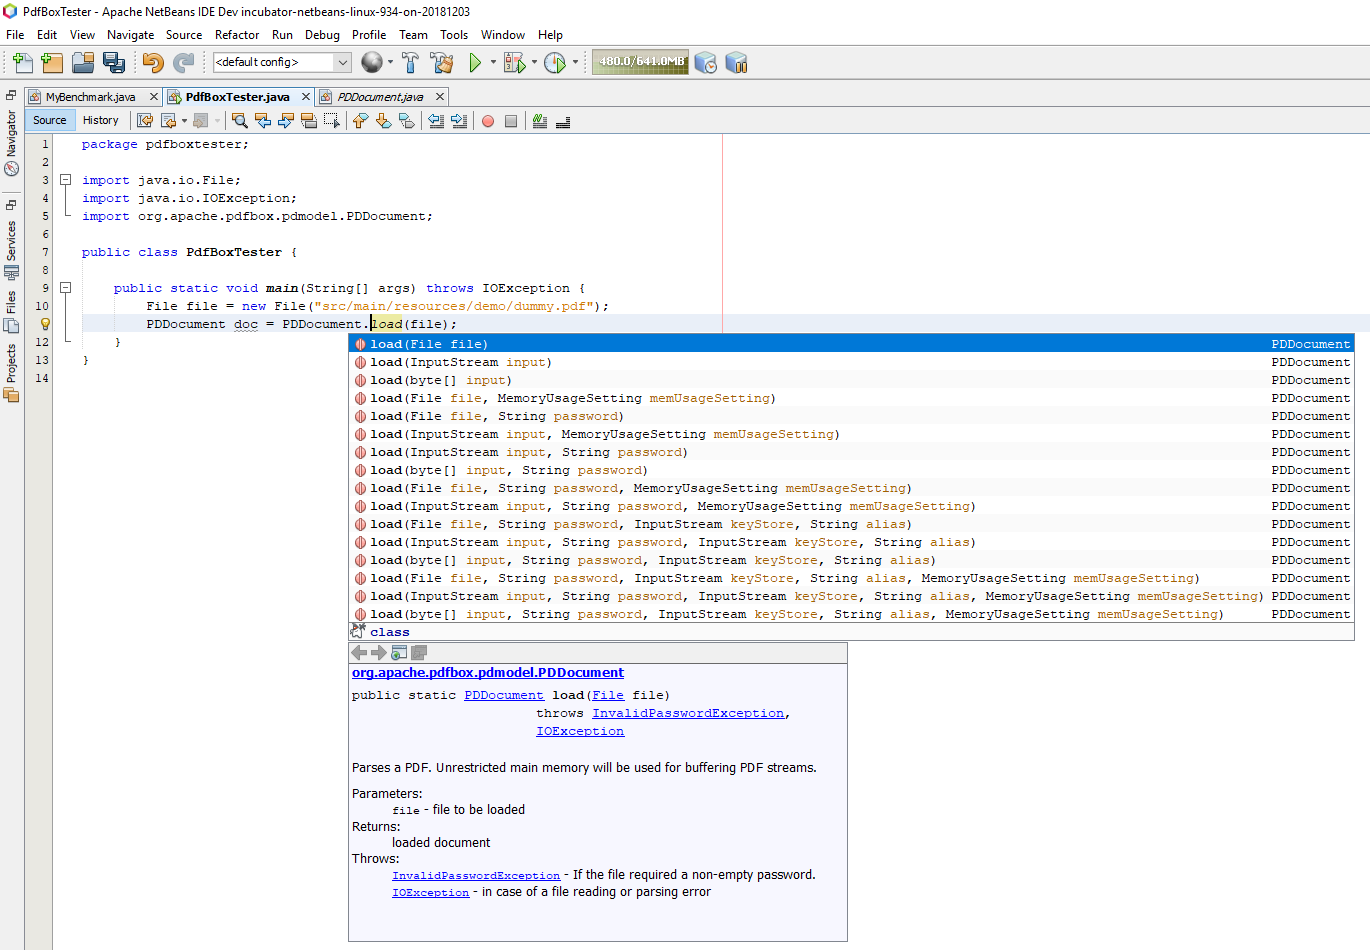This screenshot has width=1370, height=950.
Task: Select load(InputStream input) completion item
Action: (x=851, y=362)
